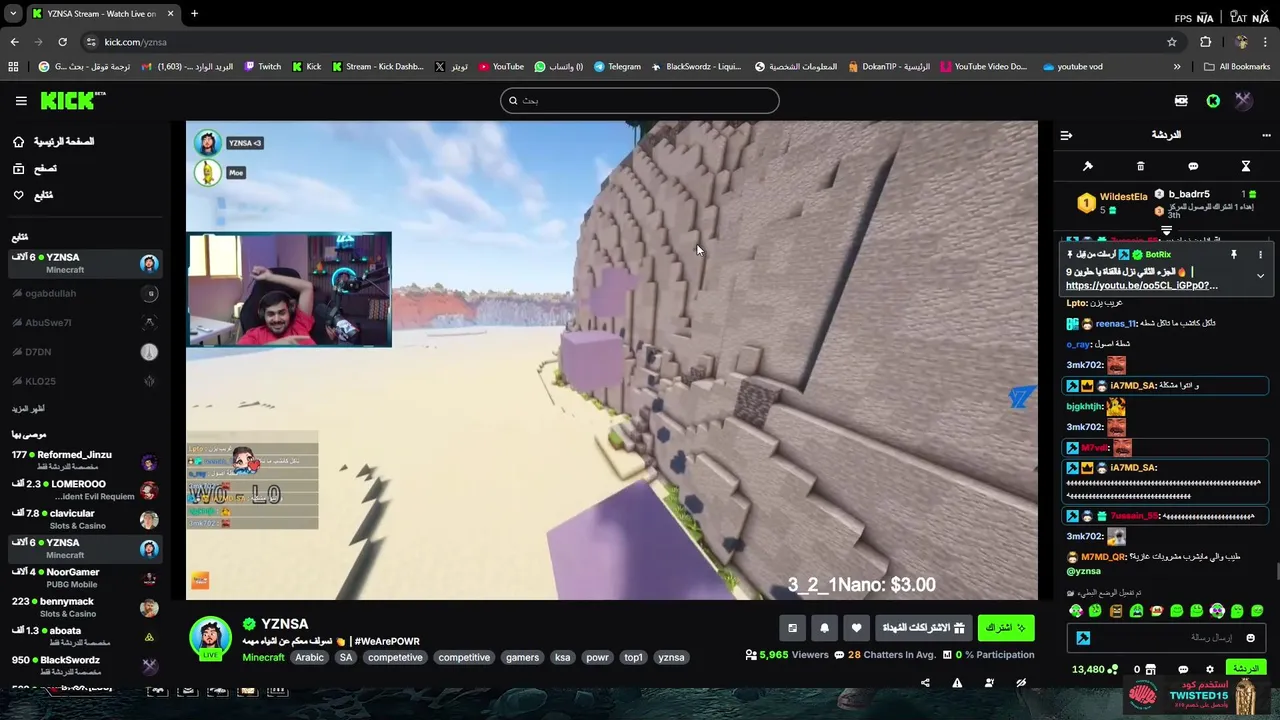Screen dimensions: 1280x720
Task: Click the share icon below stream stats
Action: coord(925,683)
